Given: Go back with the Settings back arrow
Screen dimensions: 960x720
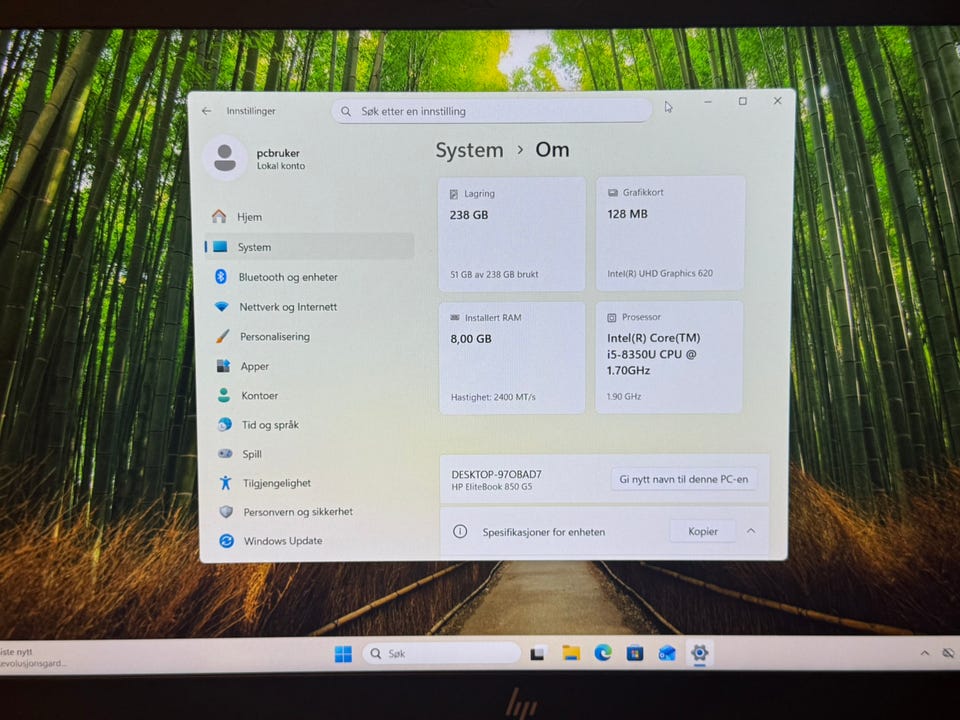Looking at the screenshot, I should pyautogui.click(x=206, y=111).
